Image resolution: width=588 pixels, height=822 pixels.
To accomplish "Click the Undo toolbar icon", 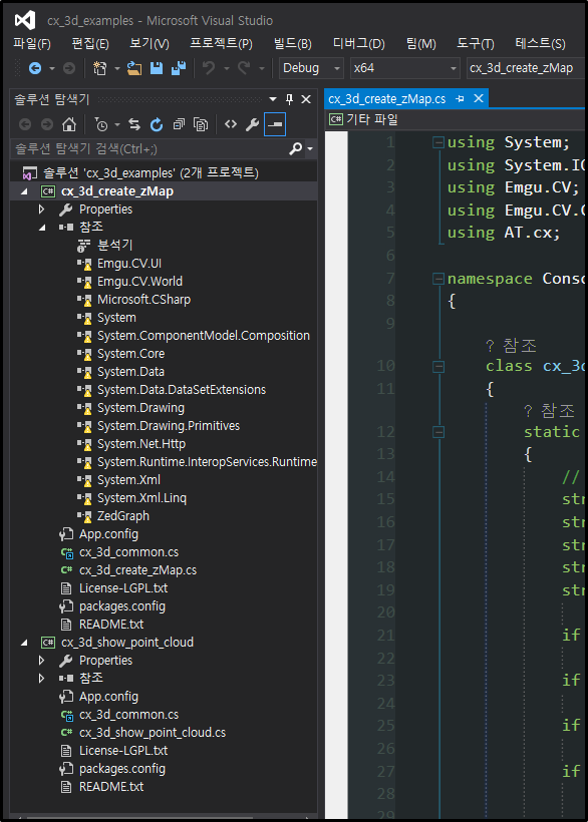I will 209,68.
